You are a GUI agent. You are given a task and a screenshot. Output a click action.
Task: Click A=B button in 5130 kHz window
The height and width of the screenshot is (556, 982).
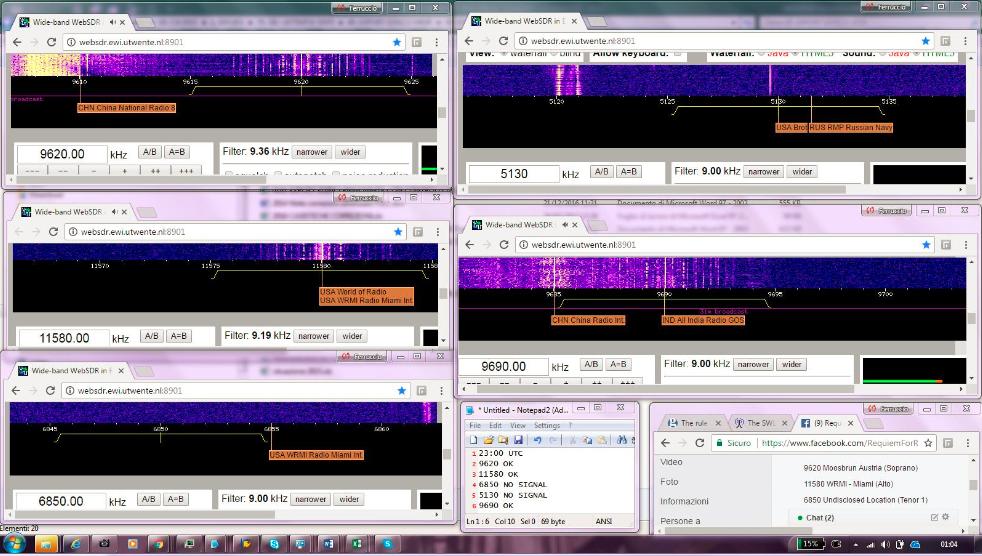click(x=629, y=172)
